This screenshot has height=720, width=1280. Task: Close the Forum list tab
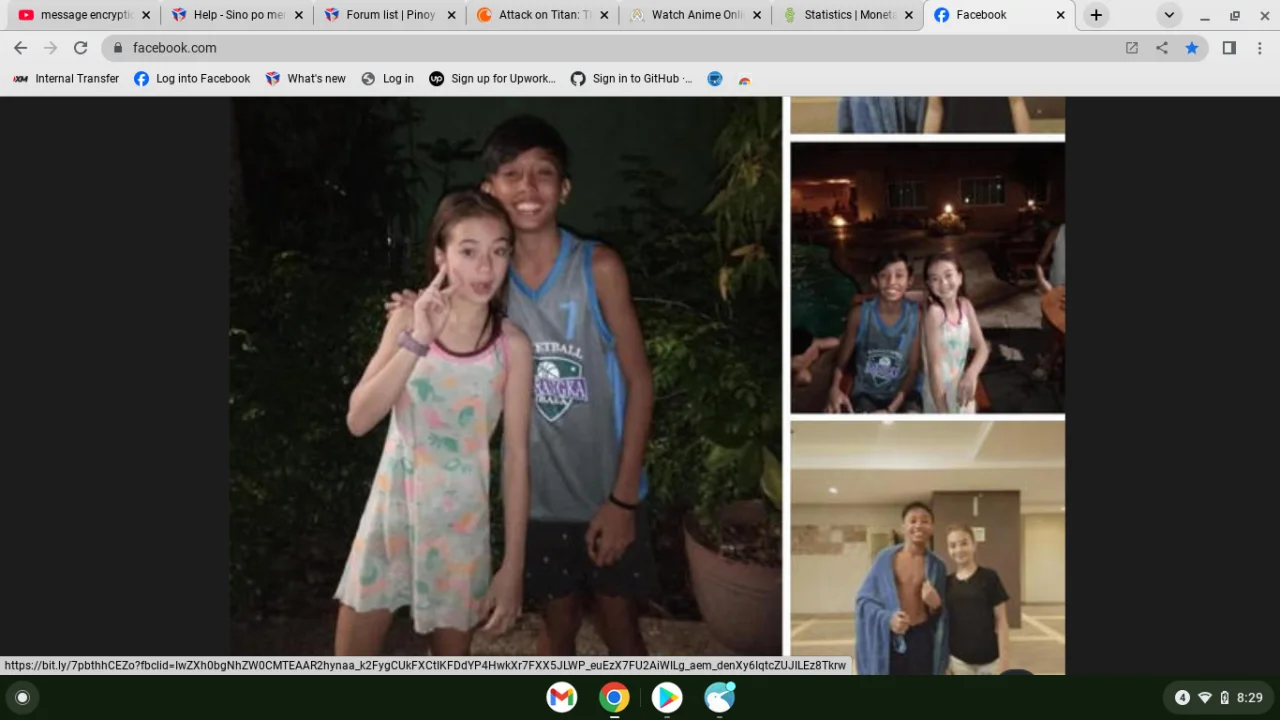click(x=451, y=15)
